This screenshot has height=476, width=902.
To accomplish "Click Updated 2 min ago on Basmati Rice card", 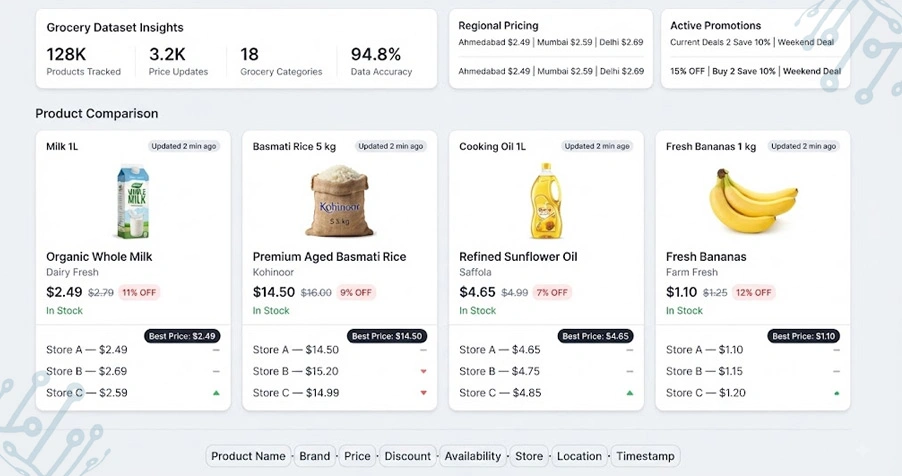I will [x=391, y=146].
